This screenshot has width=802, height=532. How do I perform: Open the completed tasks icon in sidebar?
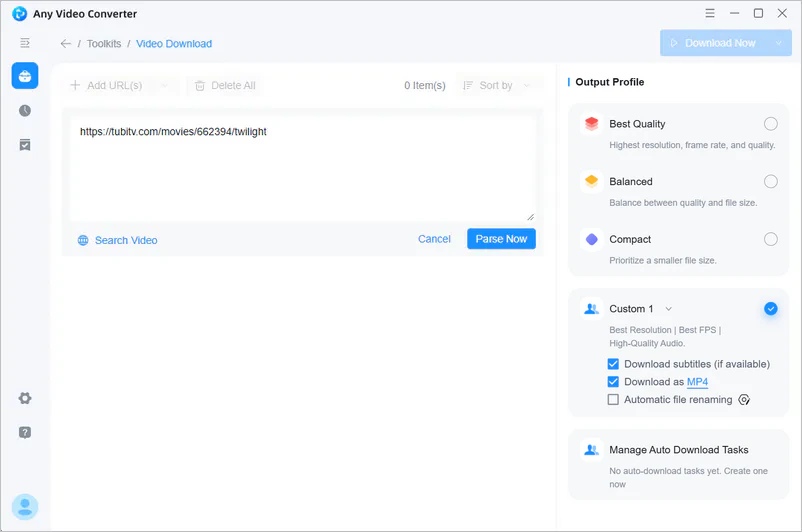click(25, 145)
